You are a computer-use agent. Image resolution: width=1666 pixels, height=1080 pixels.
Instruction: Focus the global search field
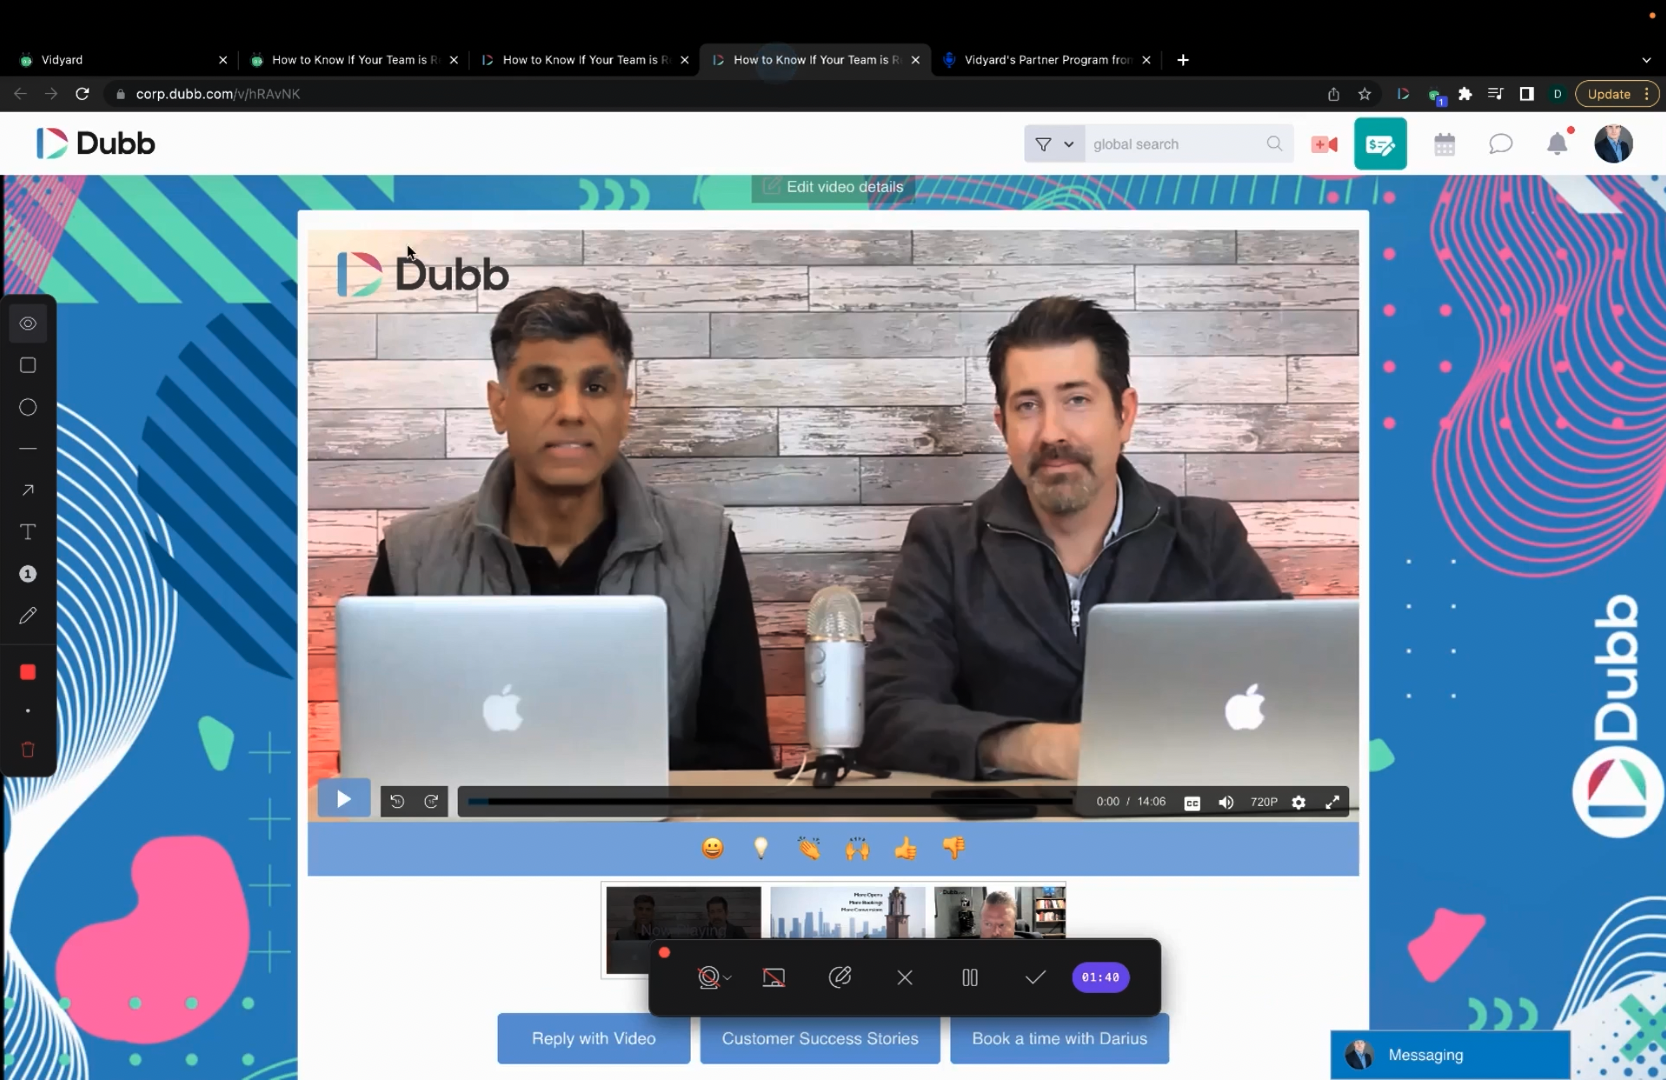click(1175, 144)
